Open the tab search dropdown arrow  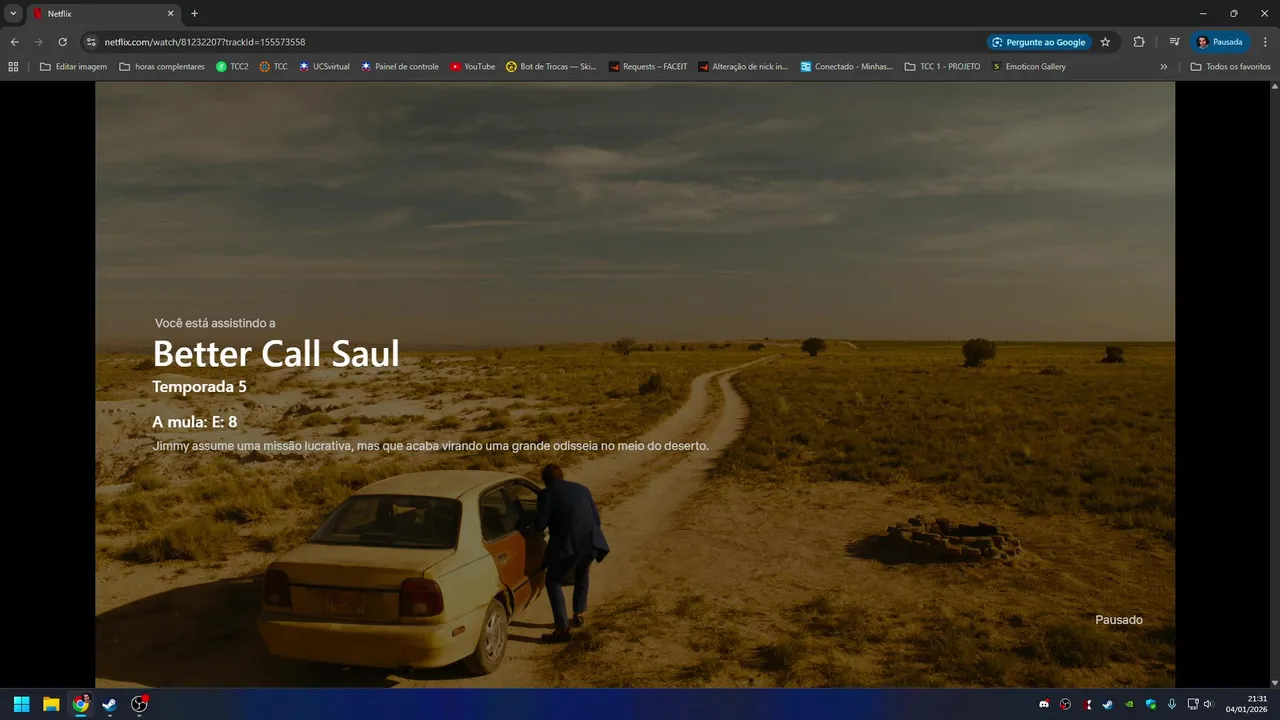(x=13, y=13)
